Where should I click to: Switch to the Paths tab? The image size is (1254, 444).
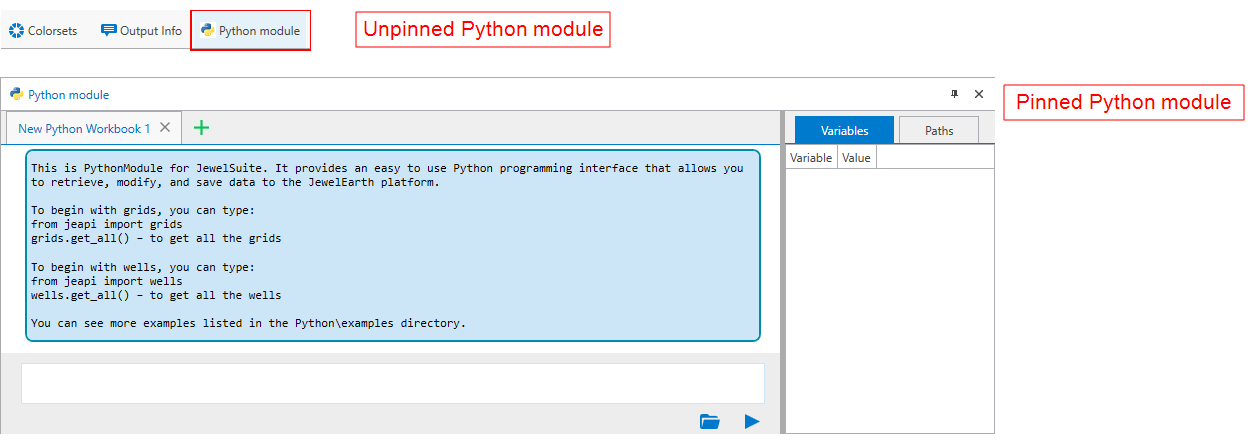tap(939, 130)
